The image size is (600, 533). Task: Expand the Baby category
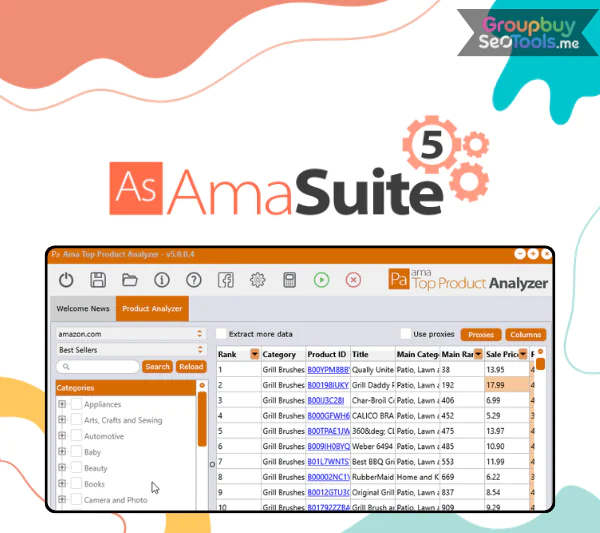62,452
